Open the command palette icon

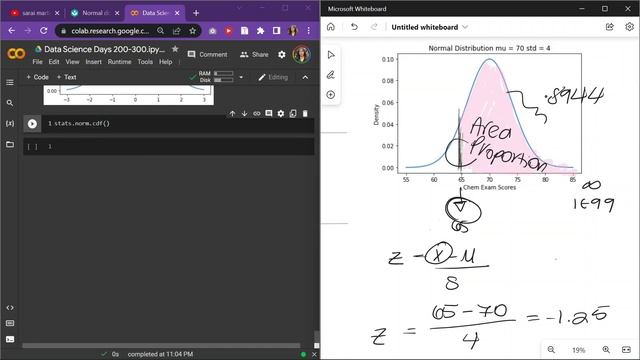coord(10,323)
